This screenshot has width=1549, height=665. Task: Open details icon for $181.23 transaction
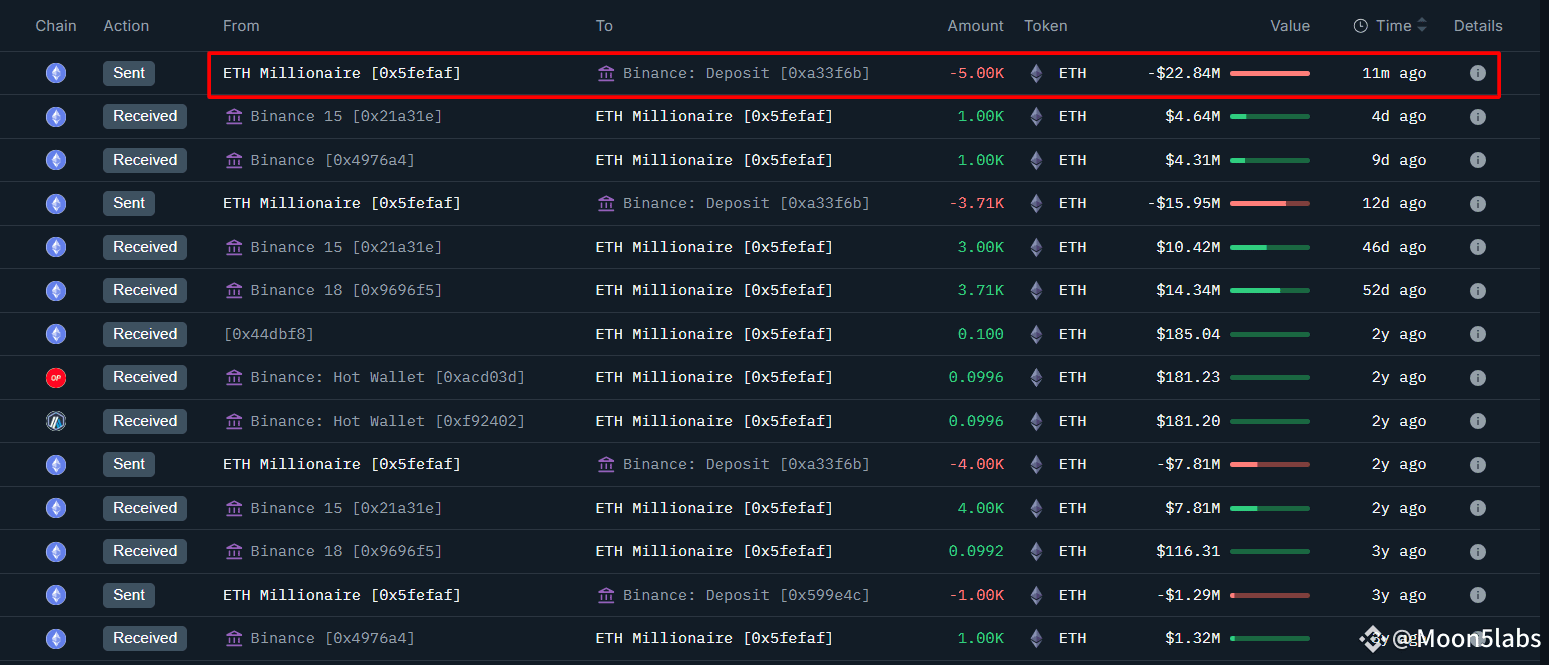pos(1477,377)
